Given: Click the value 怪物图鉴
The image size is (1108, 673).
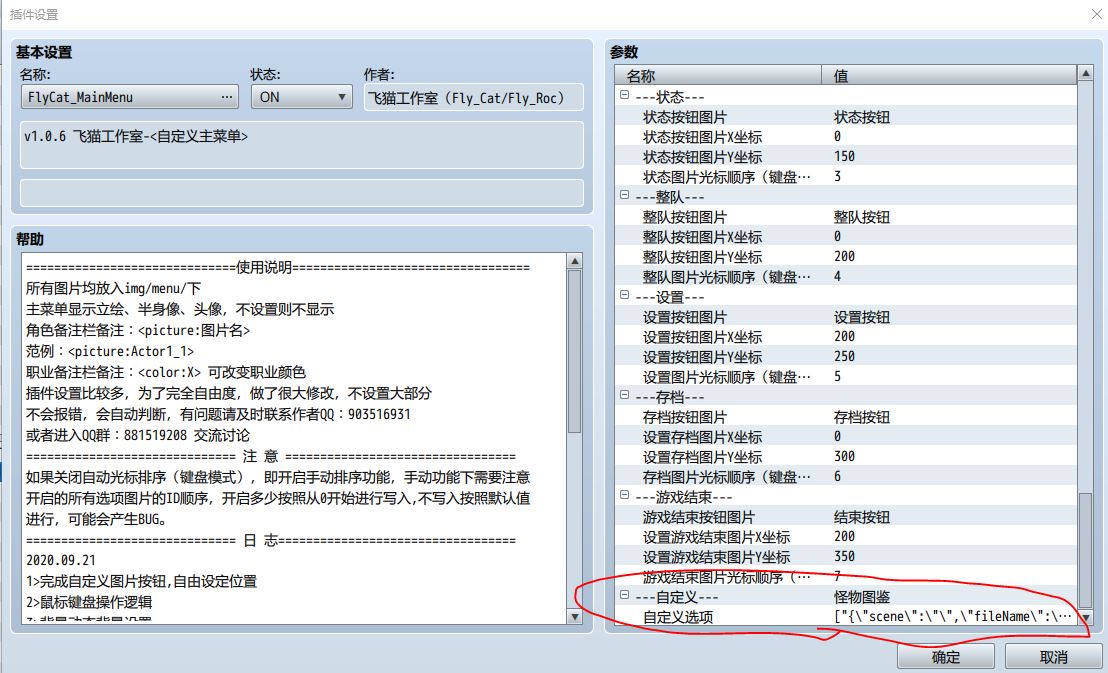Looking at the screenshot, I should [861, 597].
